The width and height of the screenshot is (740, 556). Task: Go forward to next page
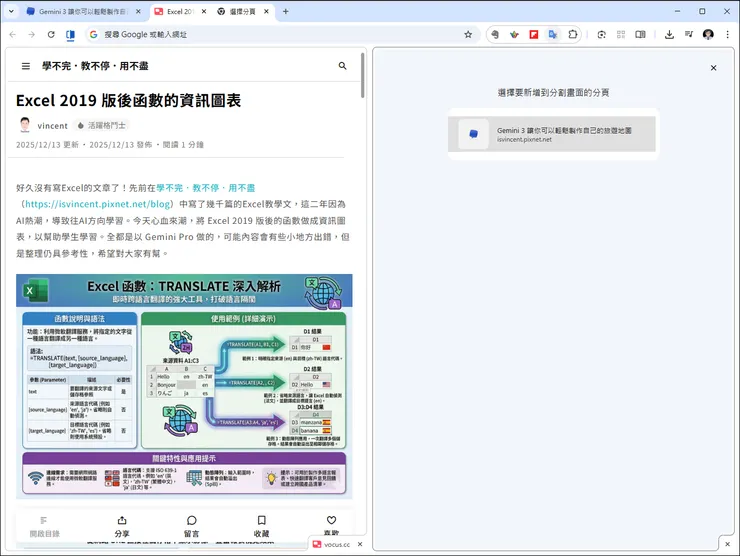pos(32,34)
